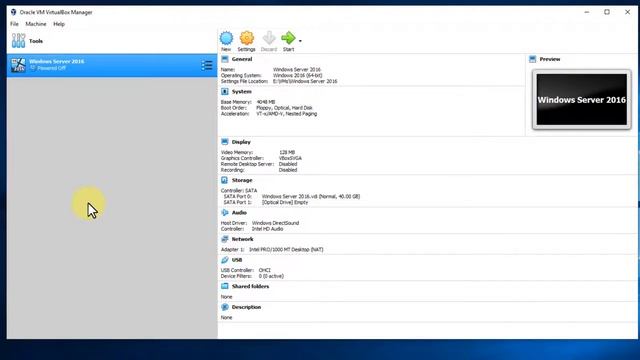Click the Storage section icon
The width and height of the screenshot is (640, 360).
tap(224, 180)
